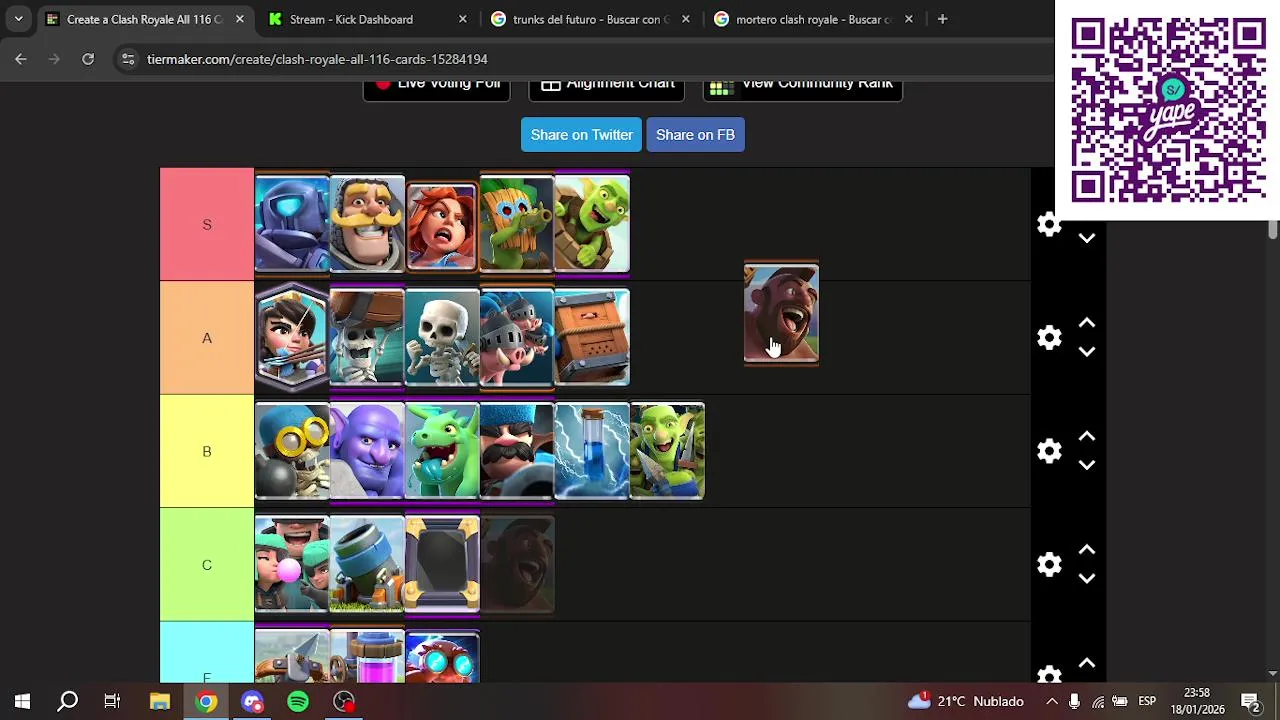This screenshot has height=720, width=1280.
Task: Open settings gear for S tier row
Action: coord(1049,225)
